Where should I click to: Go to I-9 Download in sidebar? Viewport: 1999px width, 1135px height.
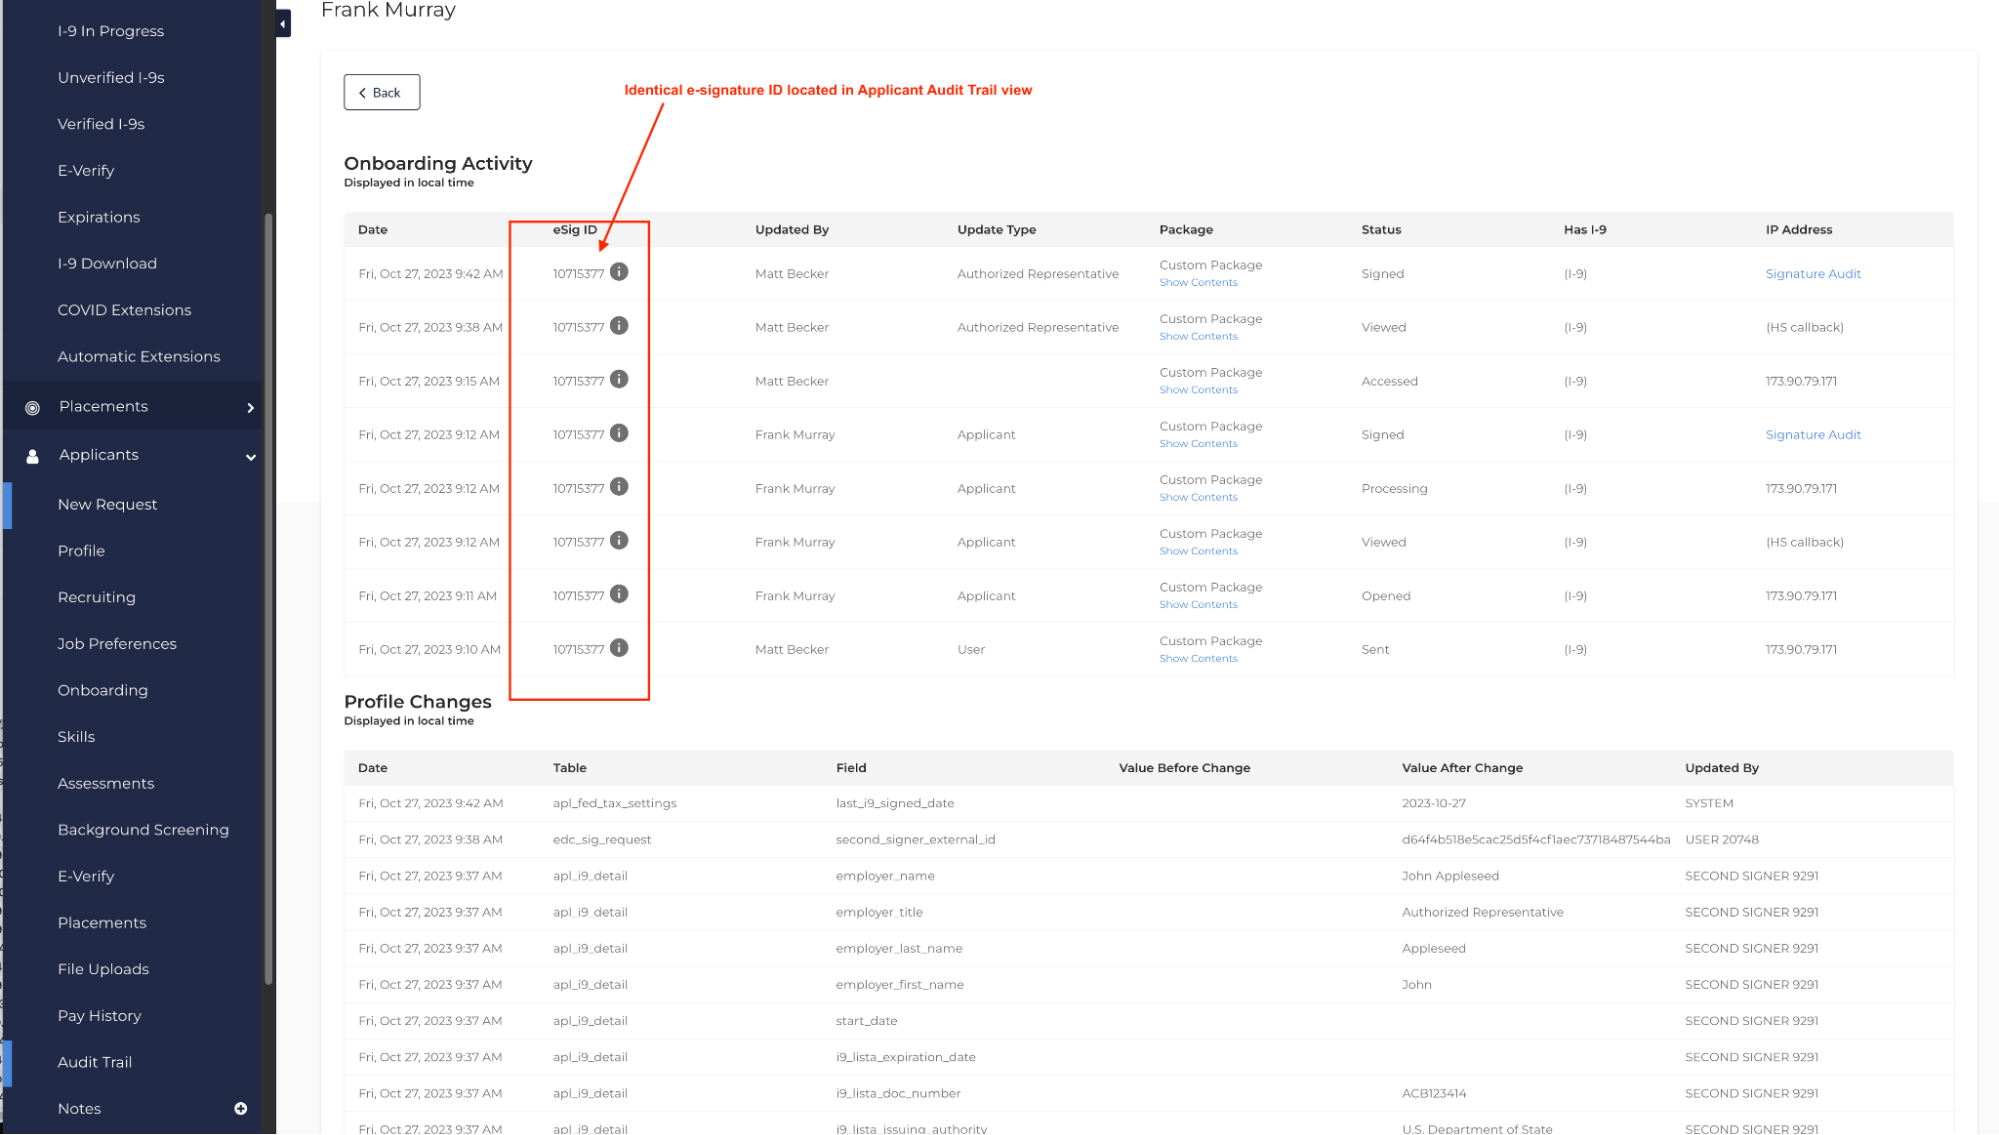point(107,264)
